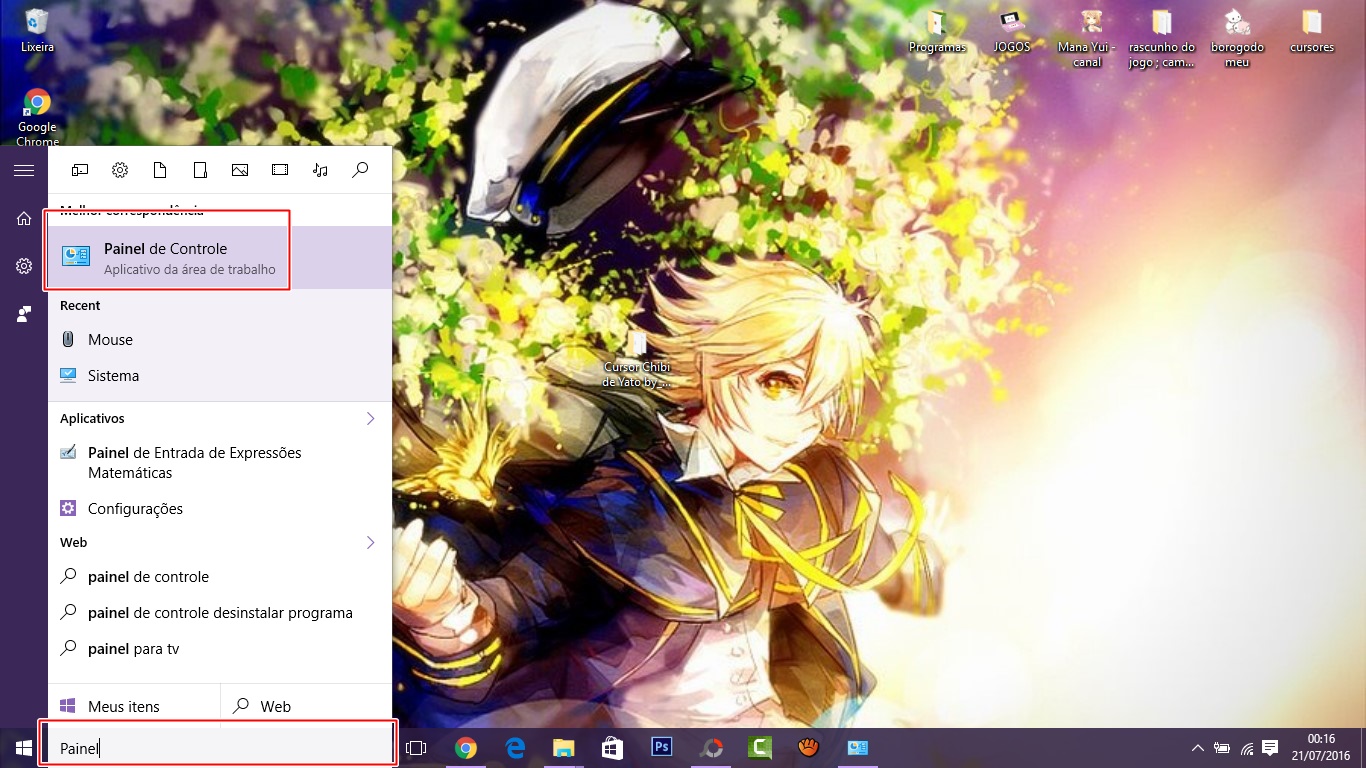Filter search by settings gear icon

click(120, 170)
